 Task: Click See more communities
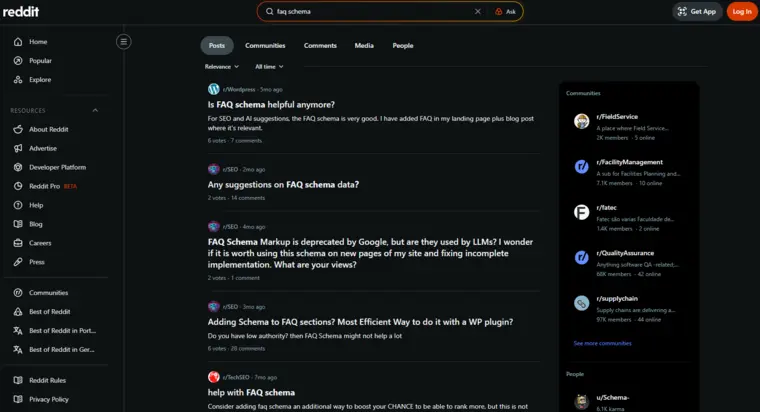tap(602, 343)
